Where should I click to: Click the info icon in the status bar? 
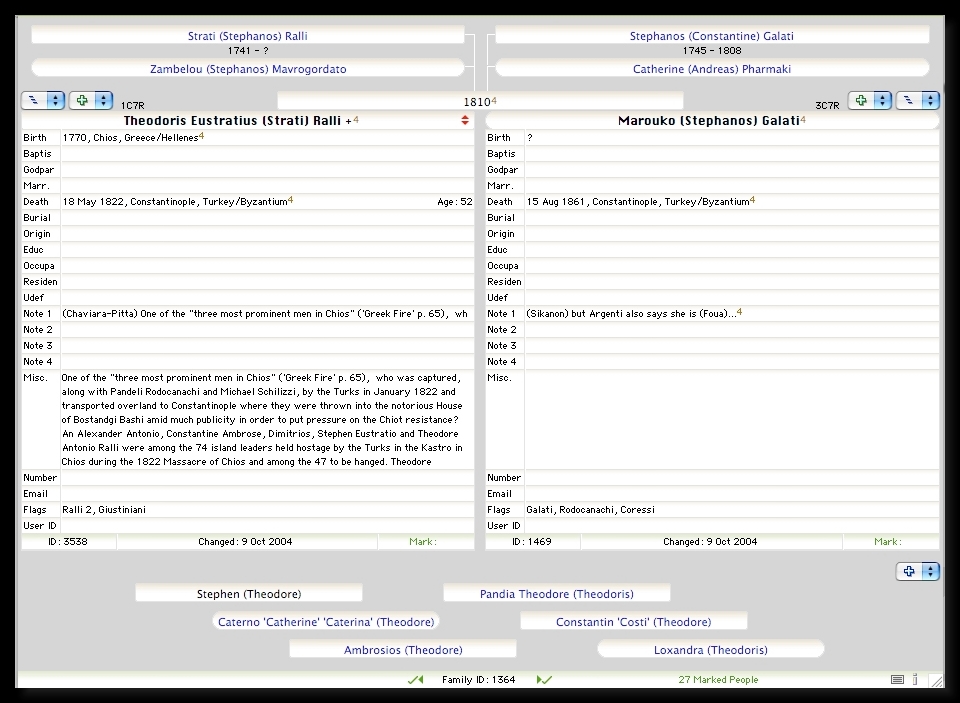tap(915, 680)
